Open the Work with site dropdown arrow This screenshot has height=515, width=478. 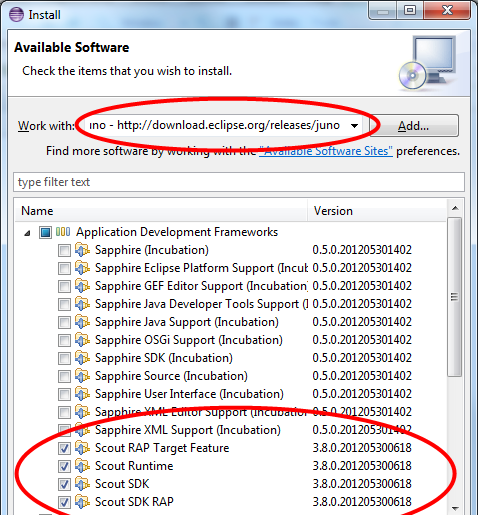354,126
